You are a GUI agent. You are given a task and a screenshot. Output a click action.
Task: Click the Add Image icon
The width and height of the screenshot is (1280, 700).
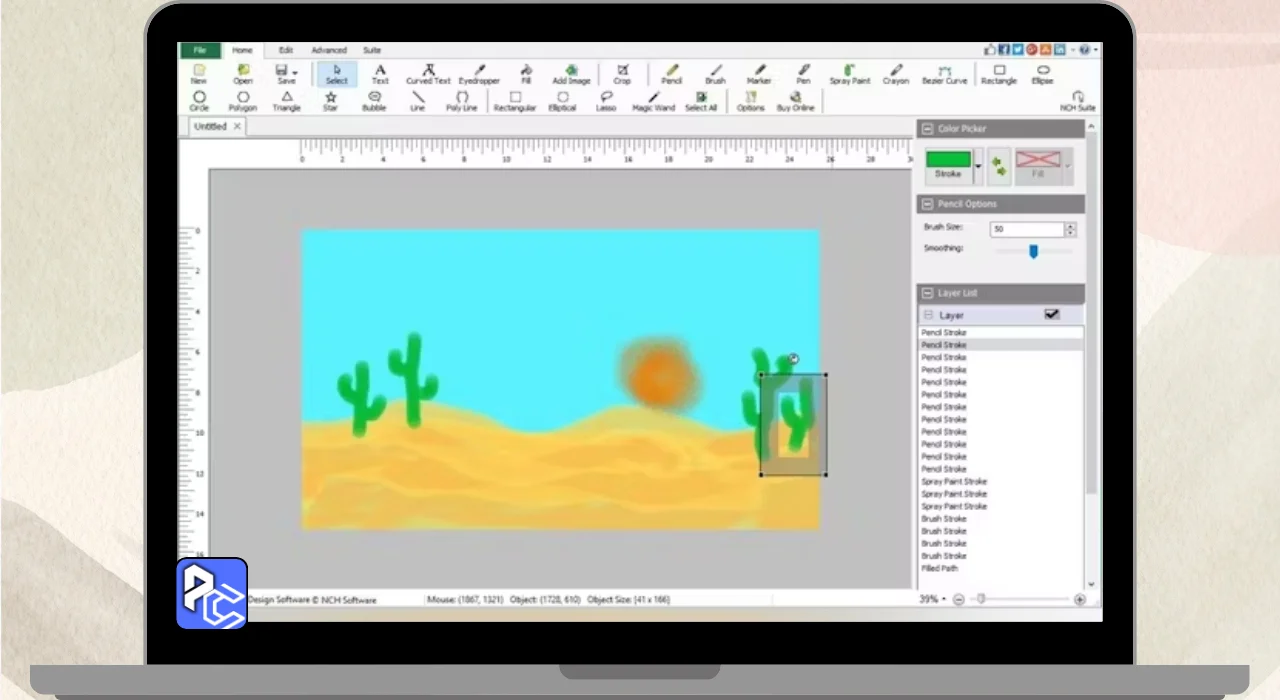[x=571, y=73]
